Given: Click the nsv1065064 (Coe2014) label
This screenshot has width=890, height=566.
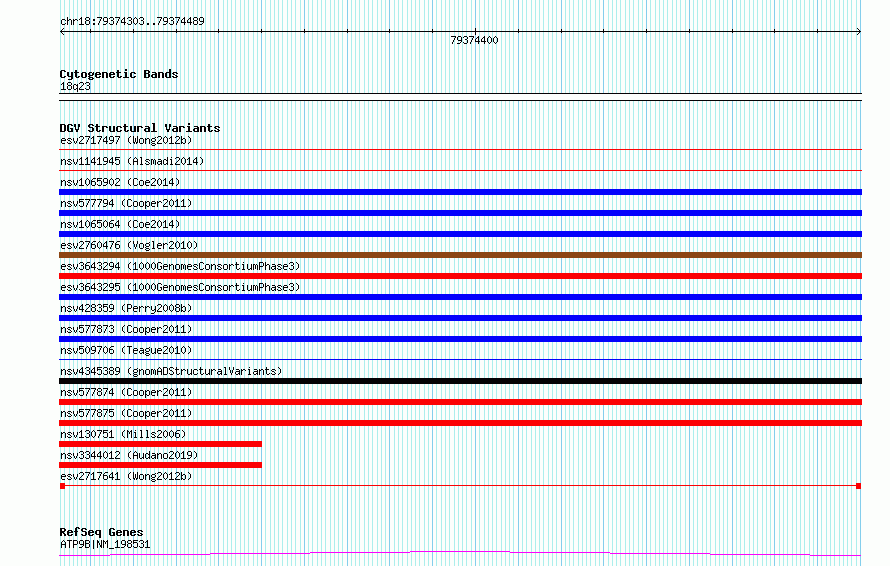Looking at the screenshot, I should [120, 224].
